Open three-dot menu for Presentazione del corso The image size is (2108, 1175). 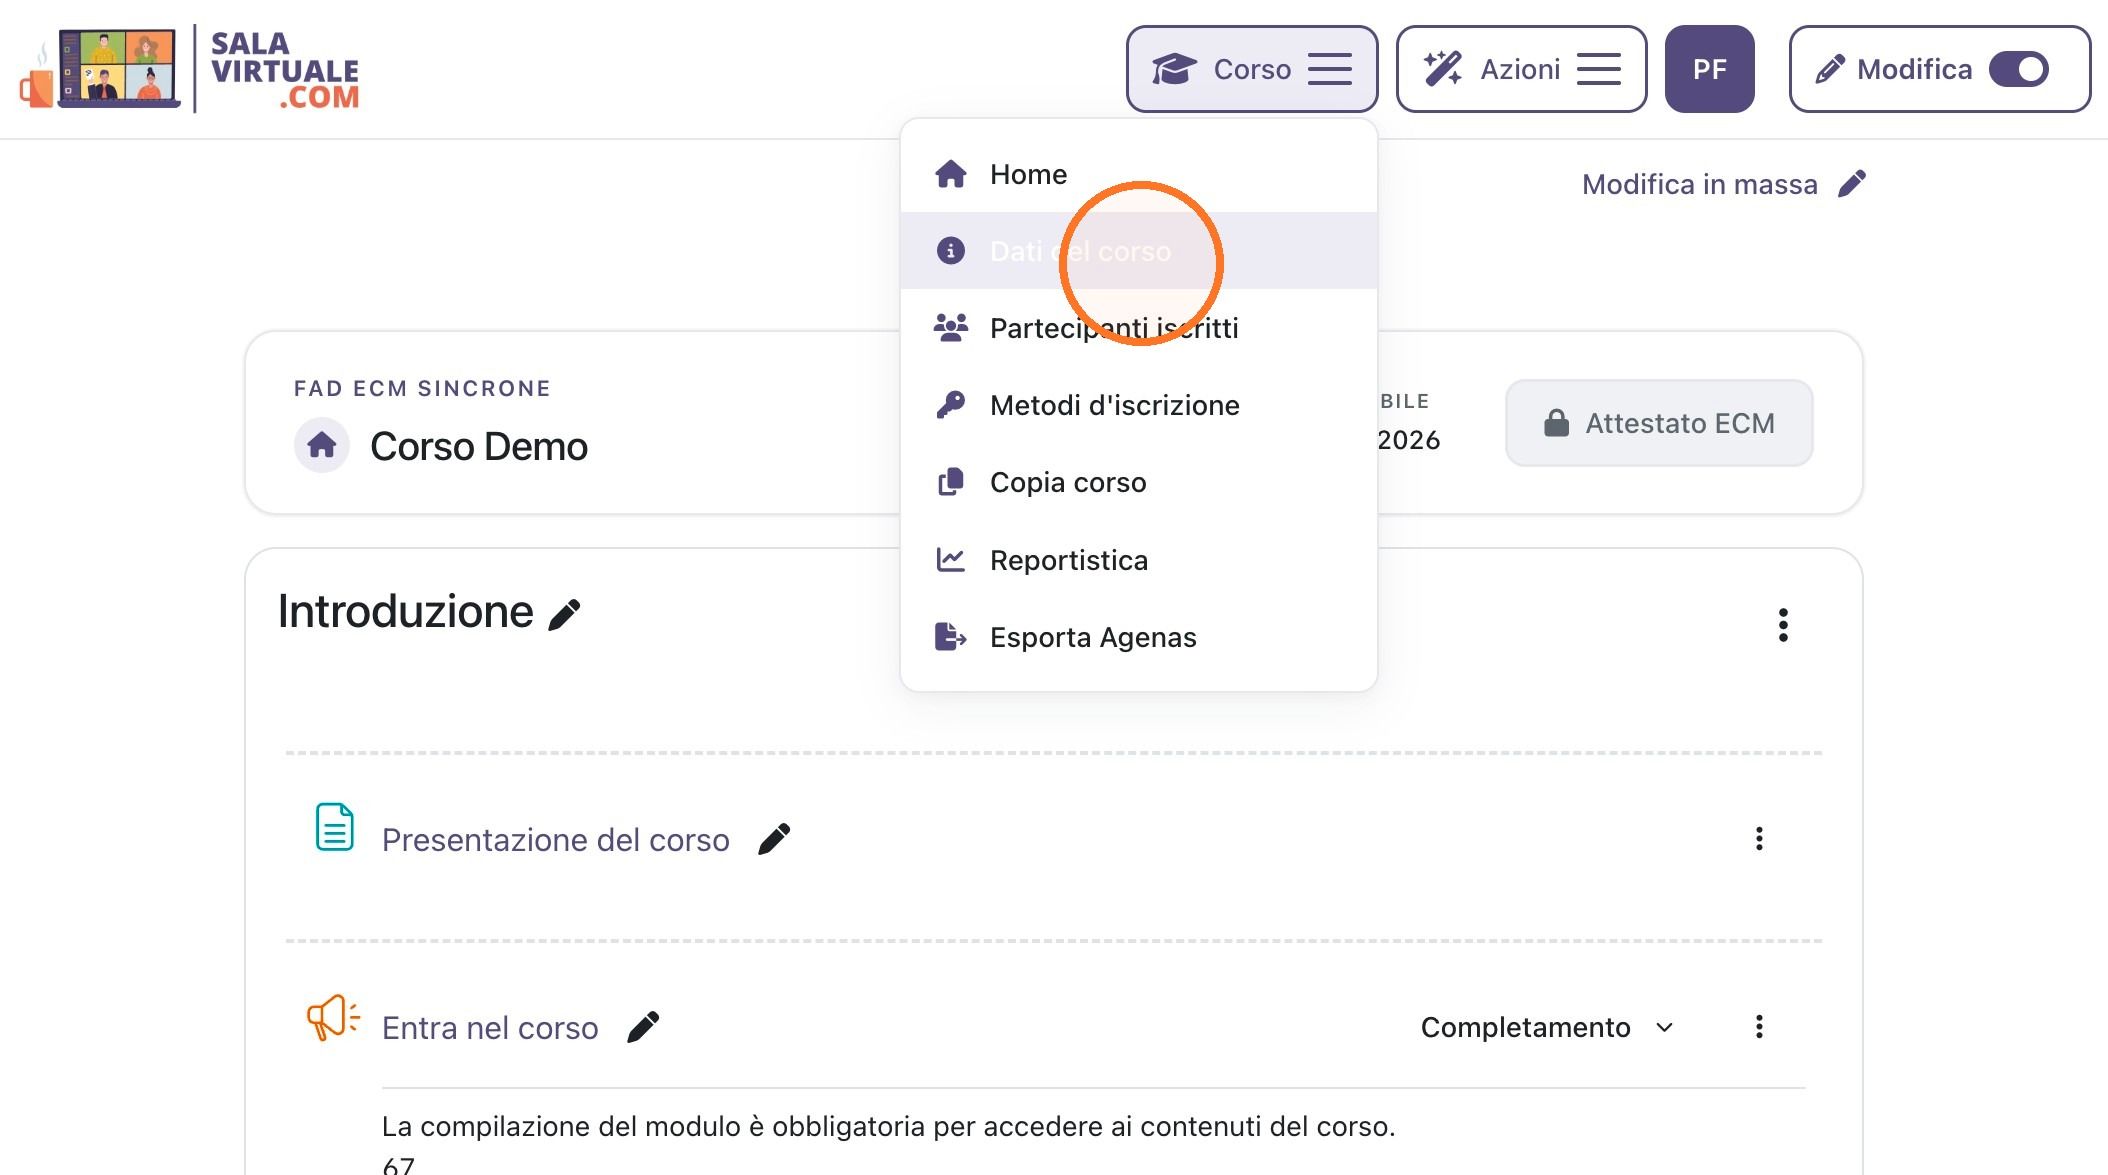pyautogui.click(x=1759, y=839)
